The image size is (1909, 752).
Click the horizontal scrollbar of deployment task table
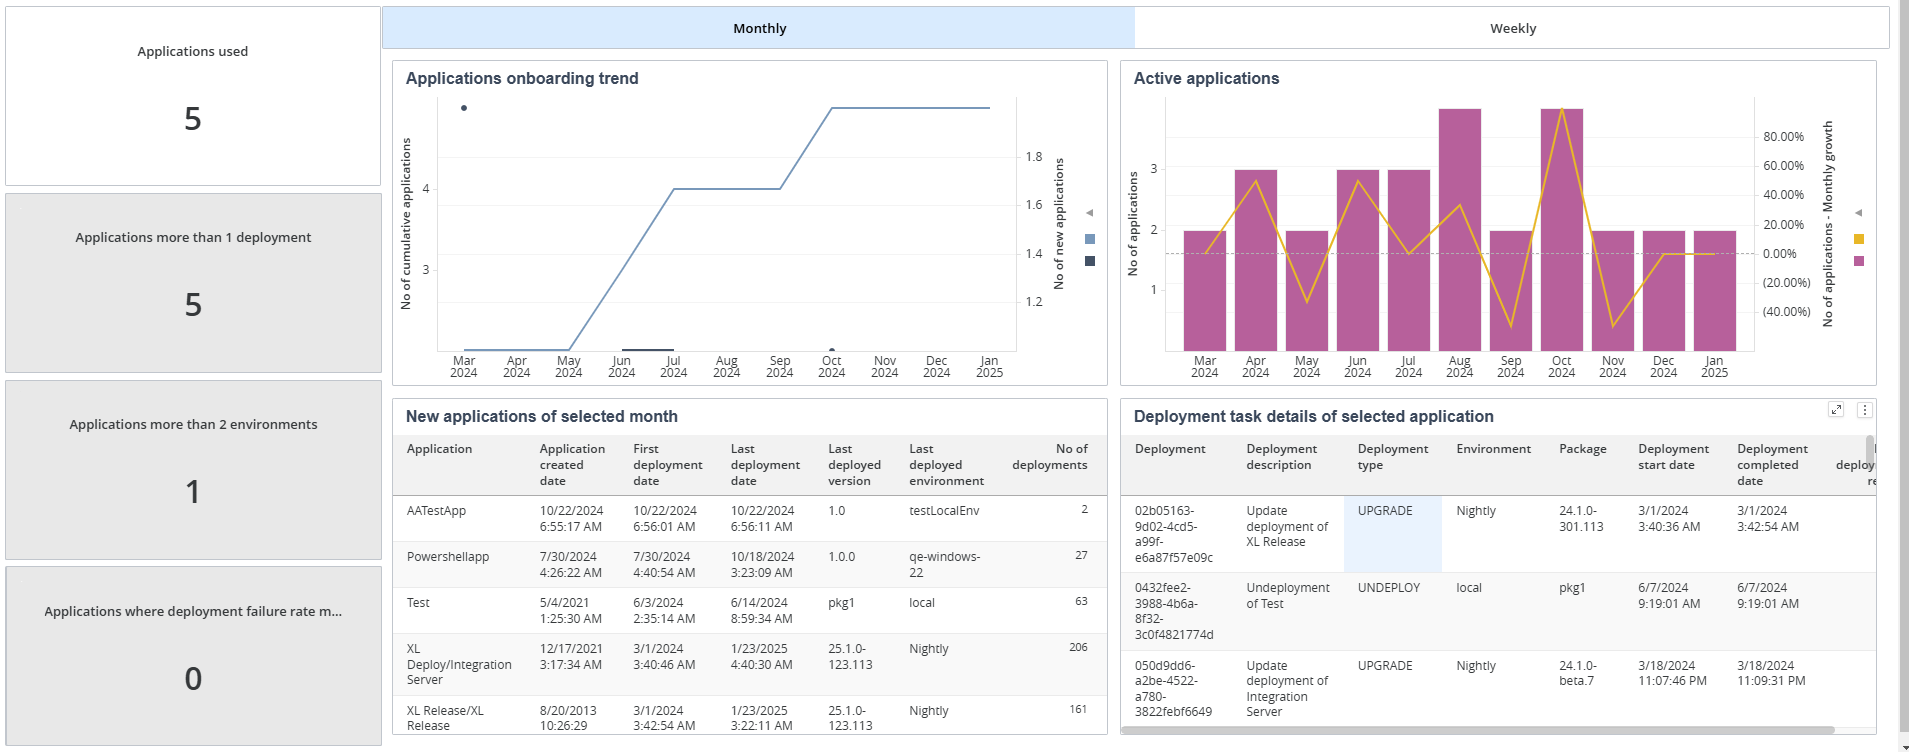click(x=1478, y=730)
